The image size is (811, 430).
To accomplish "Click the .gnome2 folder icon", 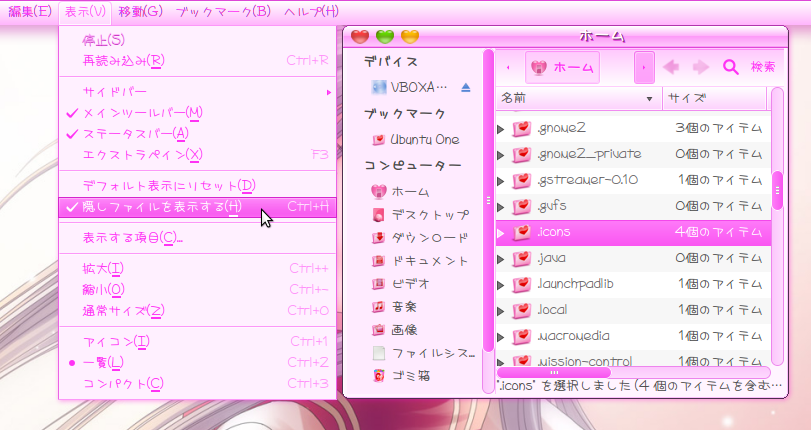I will coord(522,128).
